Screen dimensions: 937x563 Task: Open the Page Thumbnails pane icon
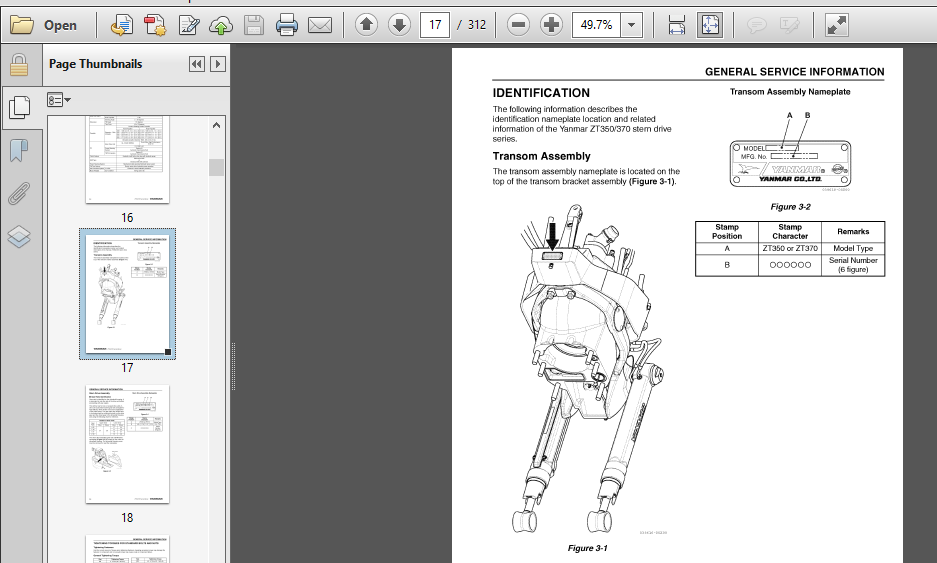click(20, 108)
